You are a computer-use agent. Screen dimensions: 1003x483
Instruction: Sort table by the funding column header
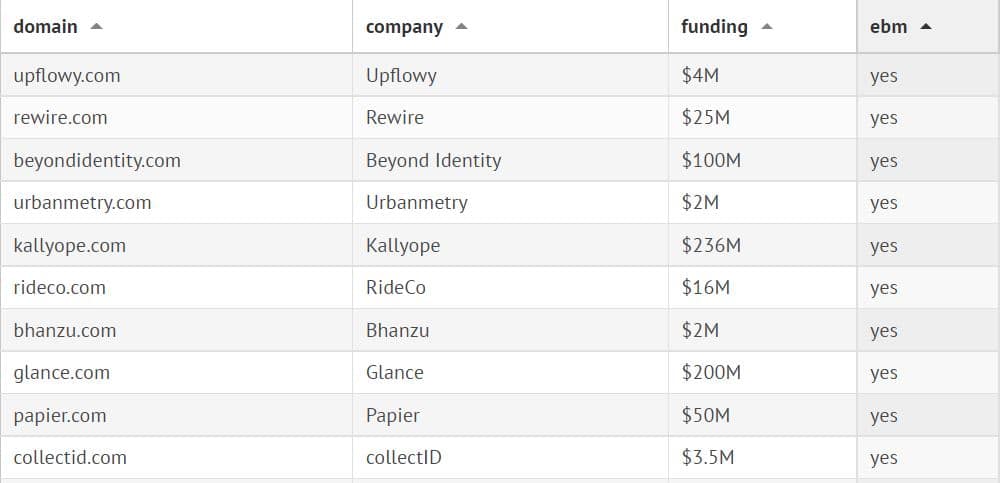pyautogui.click(x=714, y=27)
